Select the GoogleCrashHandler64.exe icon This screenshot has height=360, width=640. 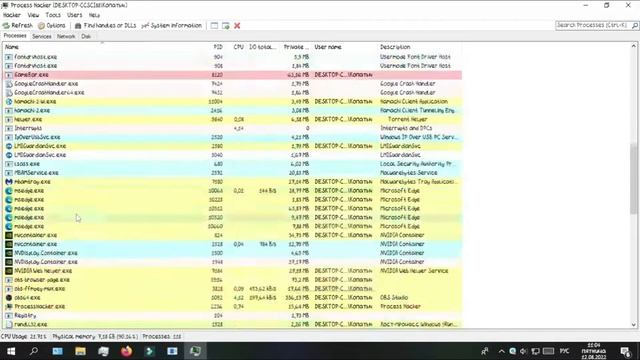tap(9, 93)
